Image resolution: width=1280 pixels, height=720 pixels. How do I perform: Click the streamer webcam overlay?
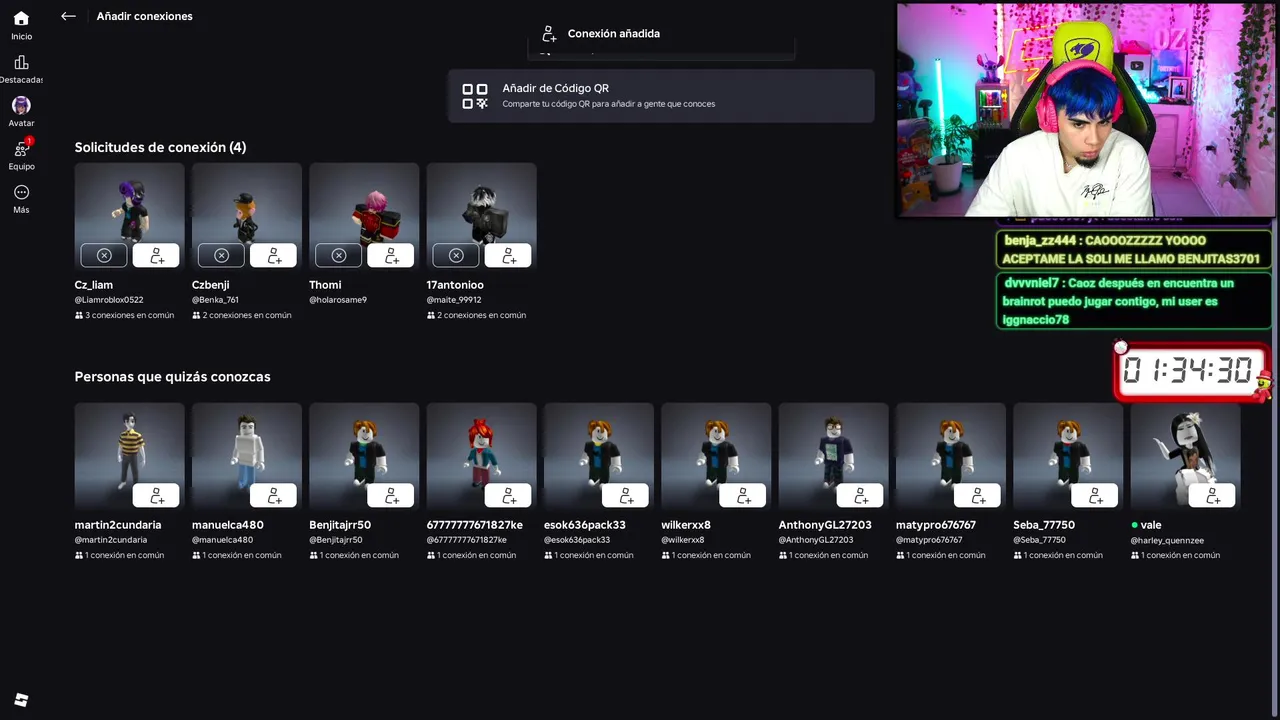1086,110
